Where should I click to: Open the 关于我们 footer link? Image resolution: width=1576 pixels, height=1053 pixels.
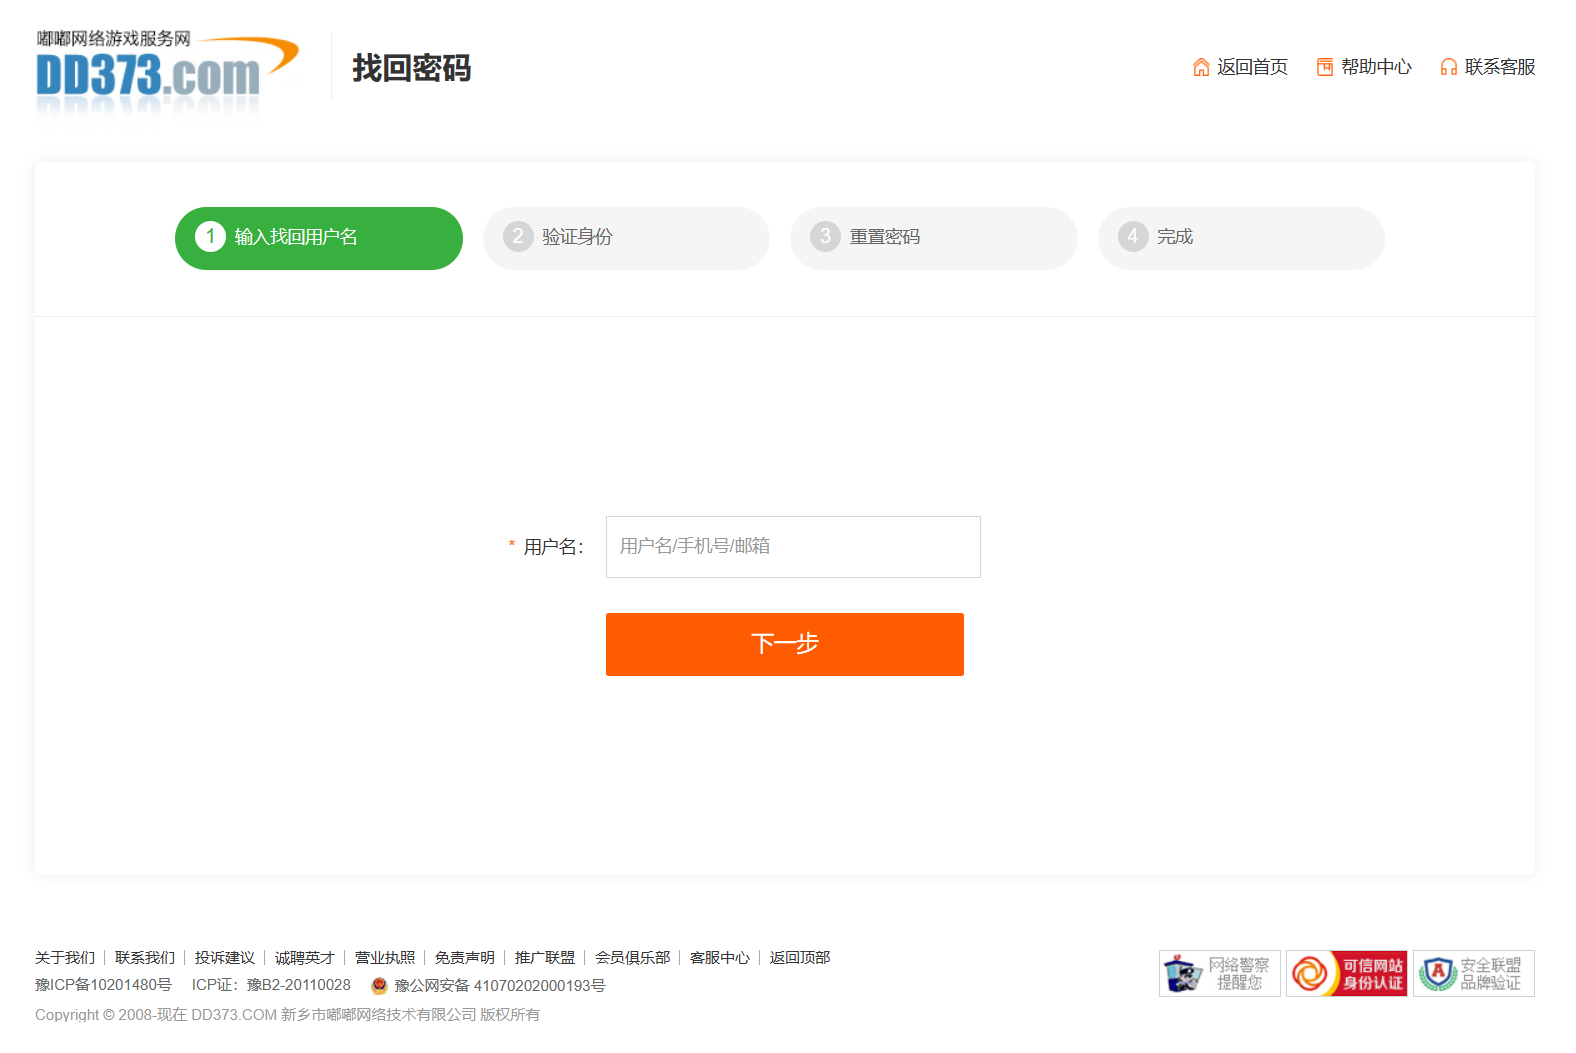pos(65,958)
